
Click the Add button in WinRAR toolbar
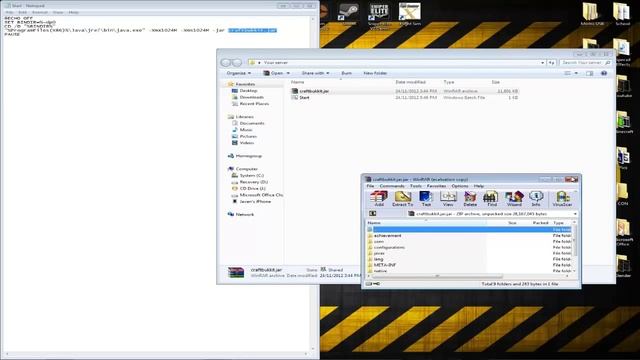(x=379, y=198)
